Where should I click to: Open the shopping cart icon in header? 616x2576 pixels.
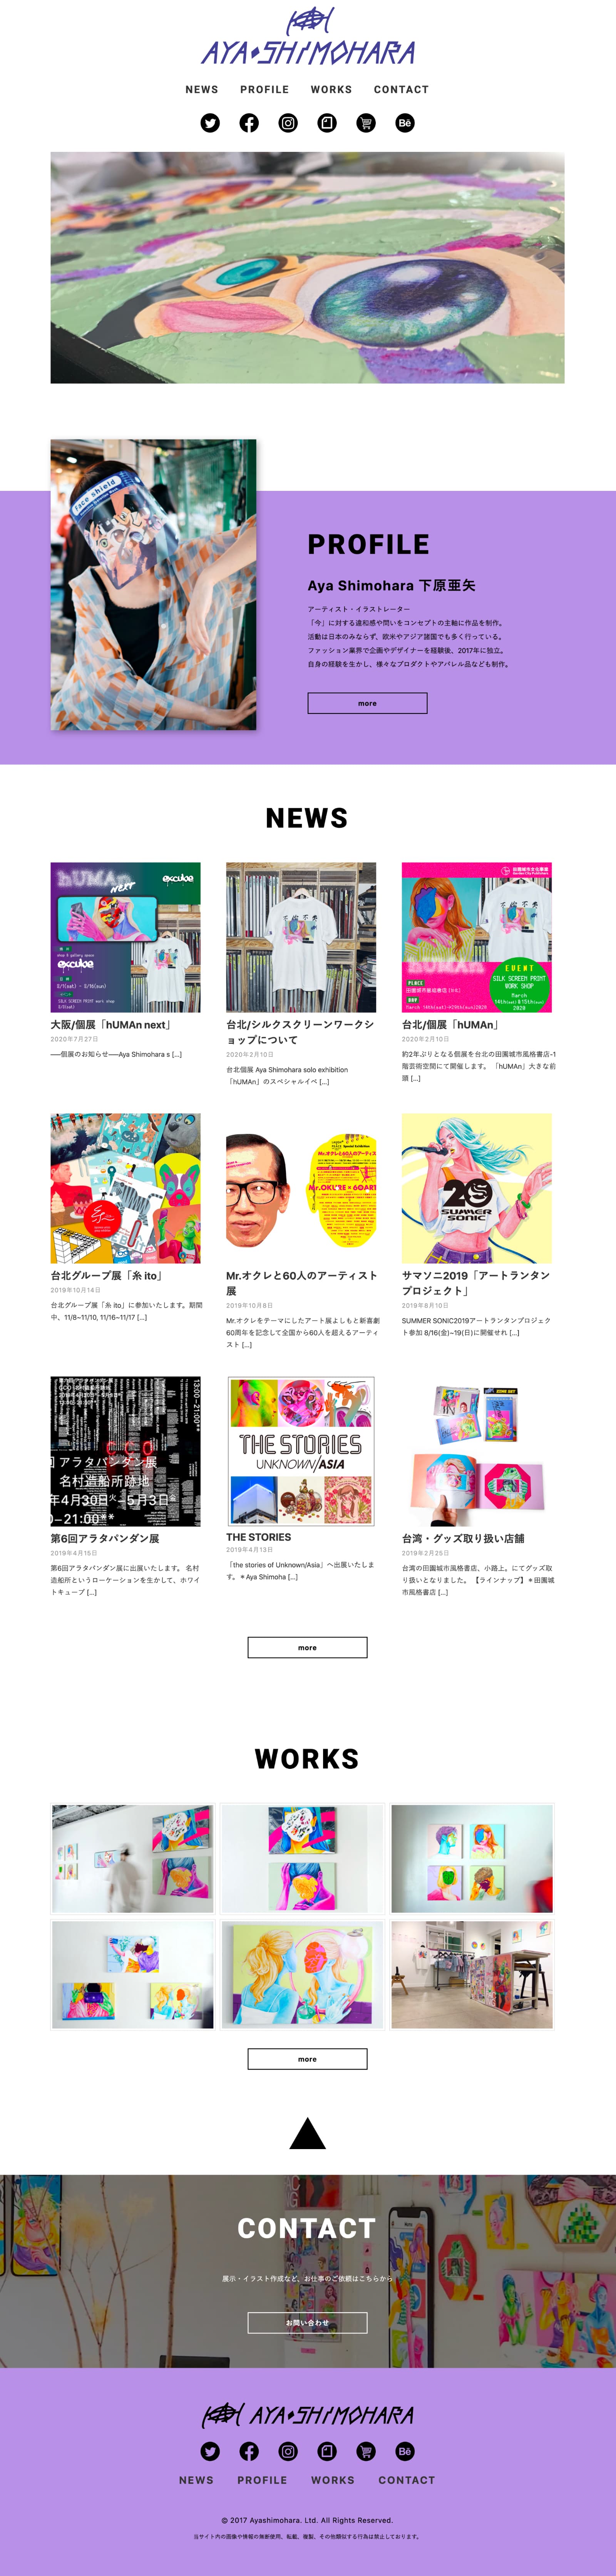pyautogui.click(x=366, y=123)
